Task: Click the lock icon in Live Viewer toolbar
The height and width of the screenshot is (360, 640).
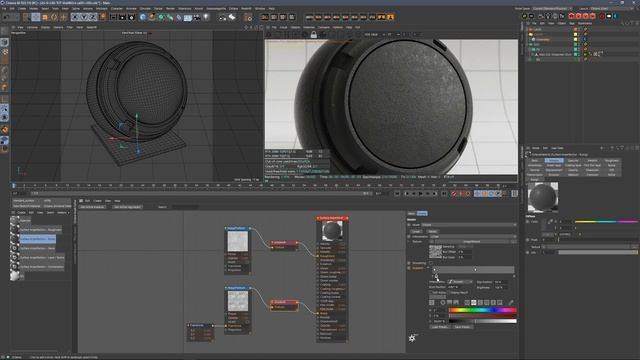Action: click(x=313, y=35)
